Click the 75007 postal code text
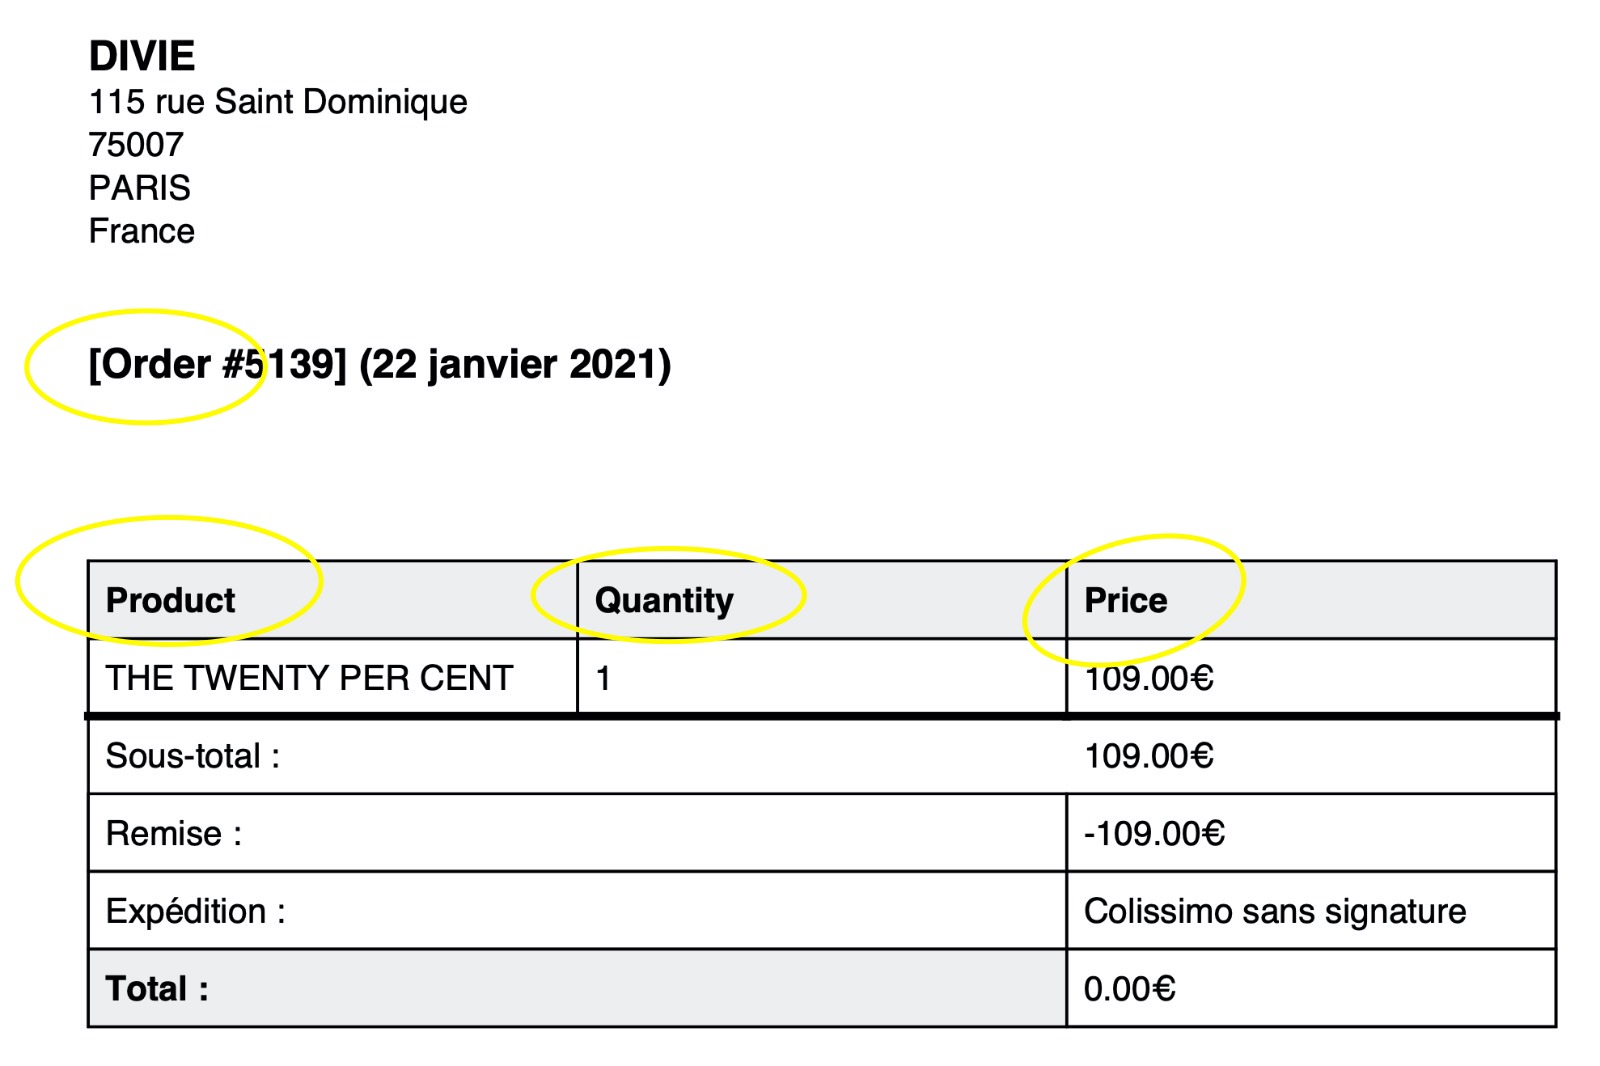 click(x=136, y=145)
